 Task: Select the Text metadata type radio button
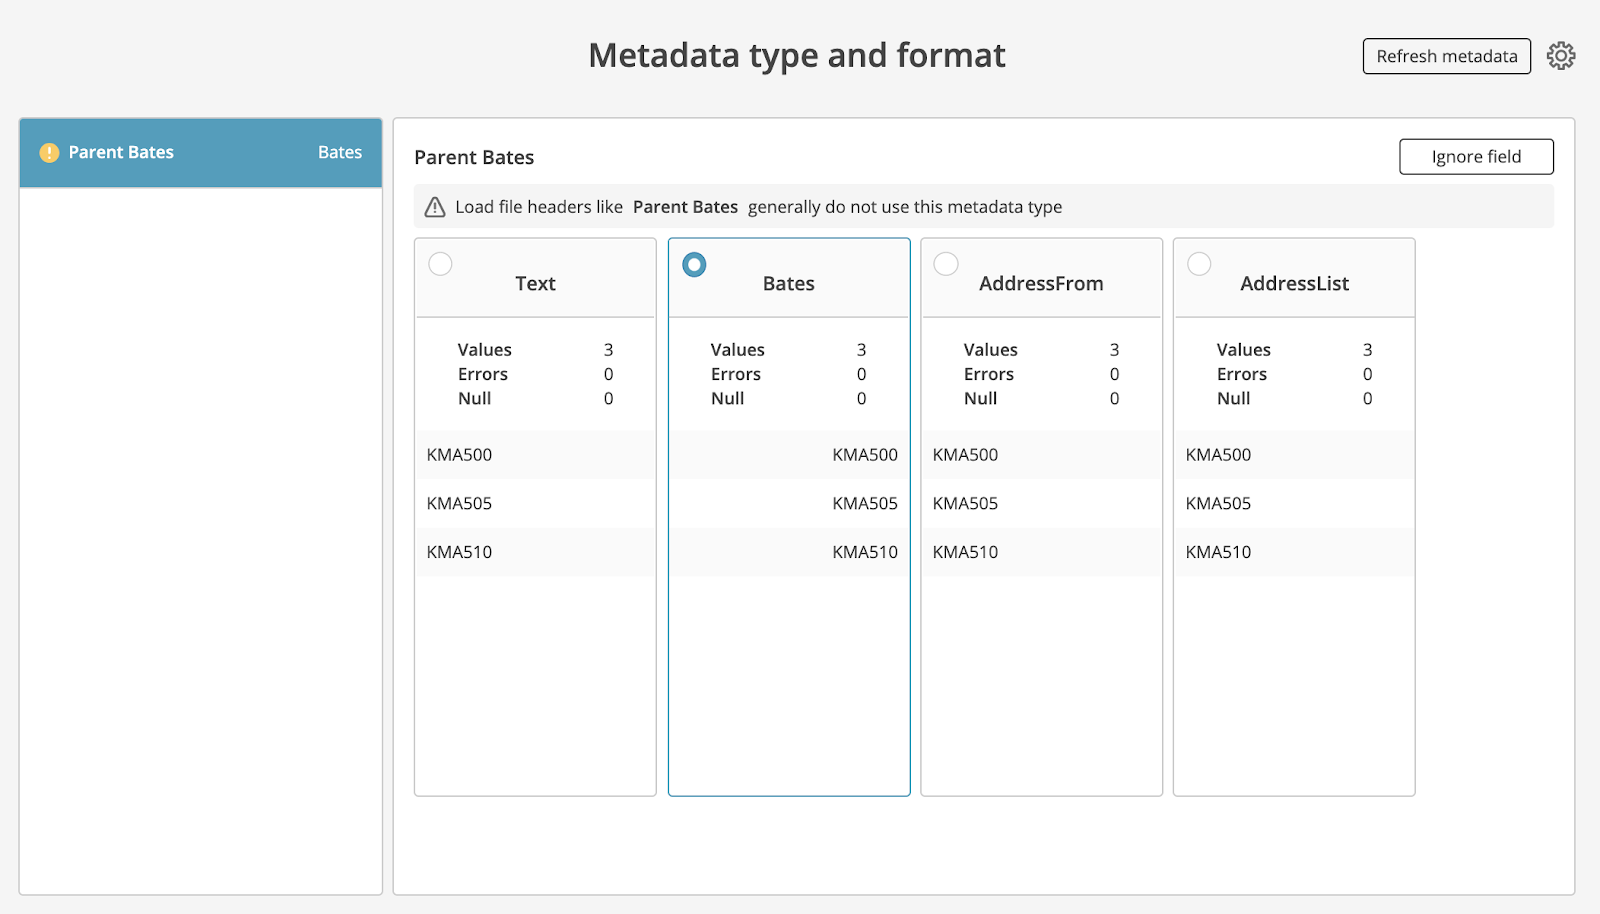[440, 264]
